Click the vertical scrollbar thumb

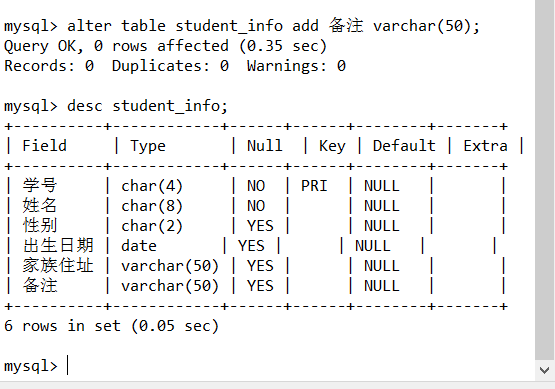(x=545, y=179)
